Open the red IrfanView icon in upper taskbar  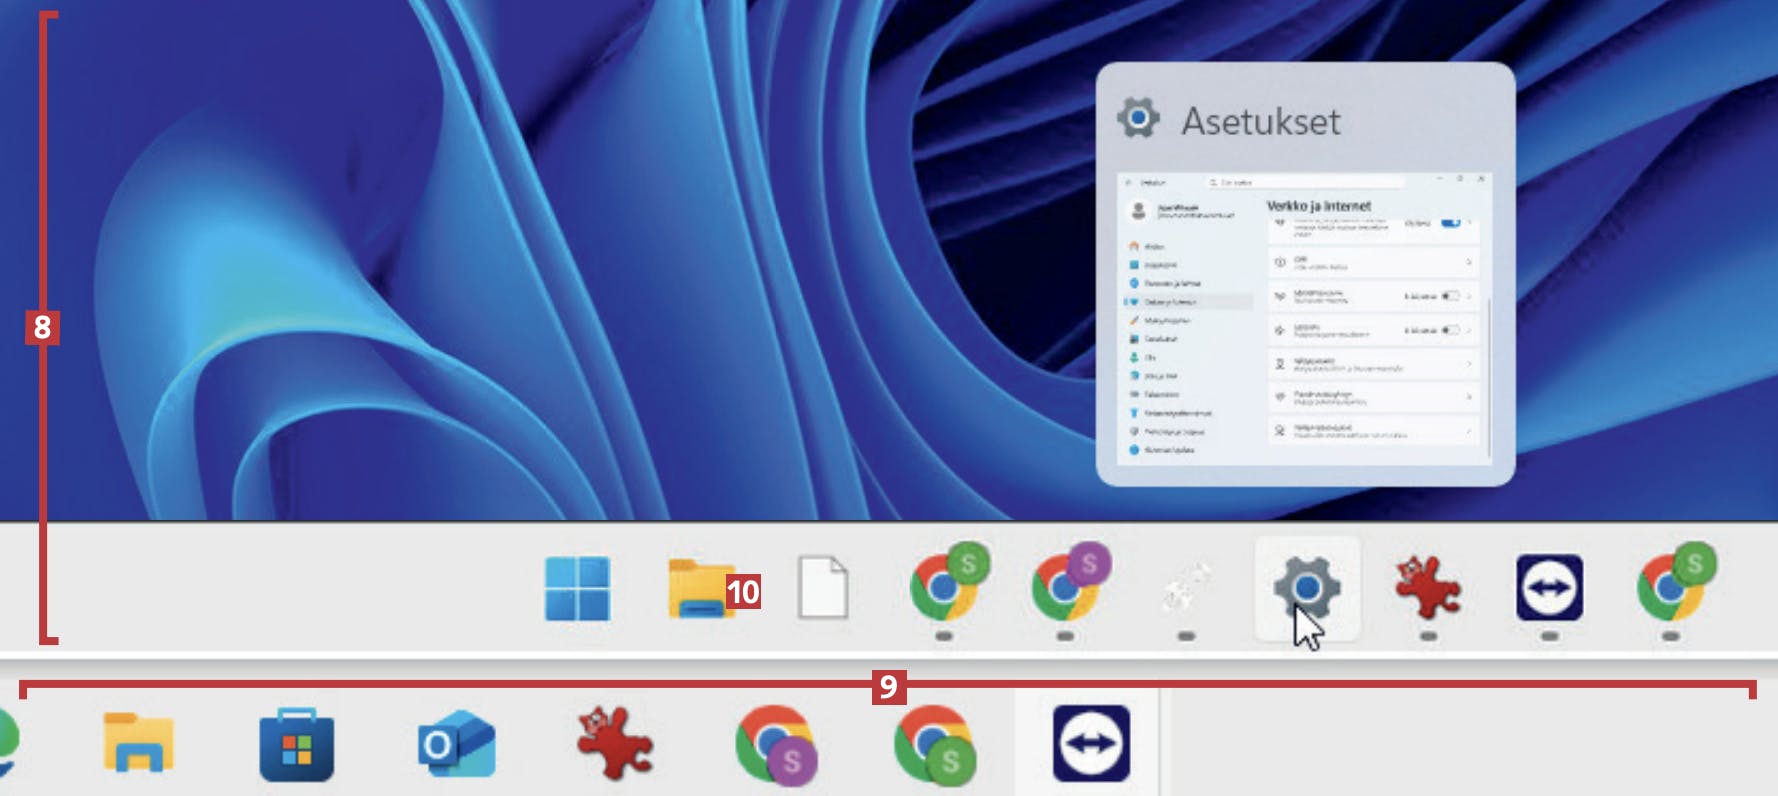point(1428,587)
